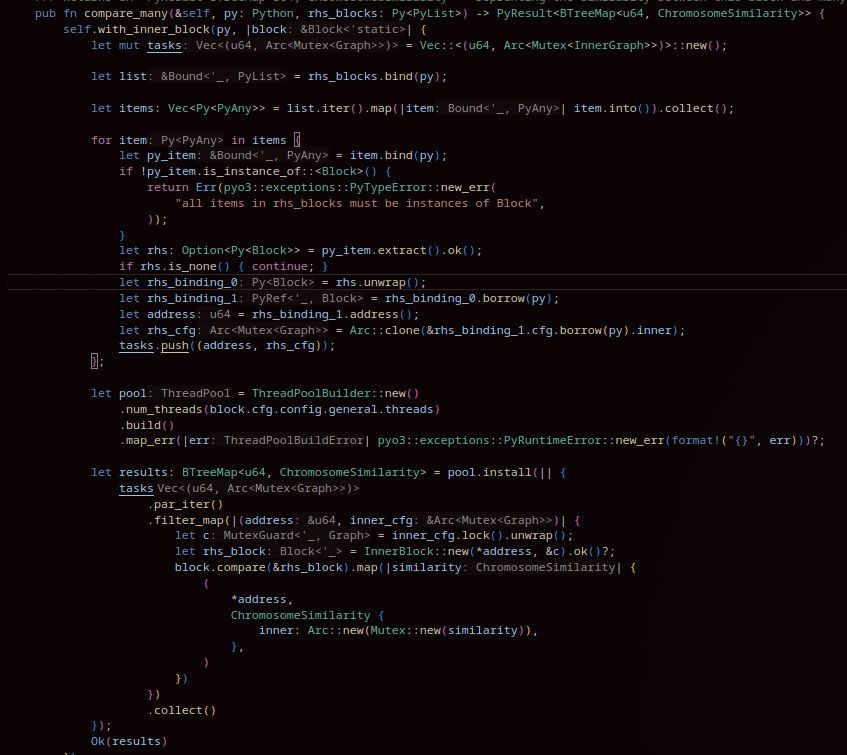Click the address() method call
Image resolution: width=847 pixels, height=755 pixels.
tap(381, 314)
